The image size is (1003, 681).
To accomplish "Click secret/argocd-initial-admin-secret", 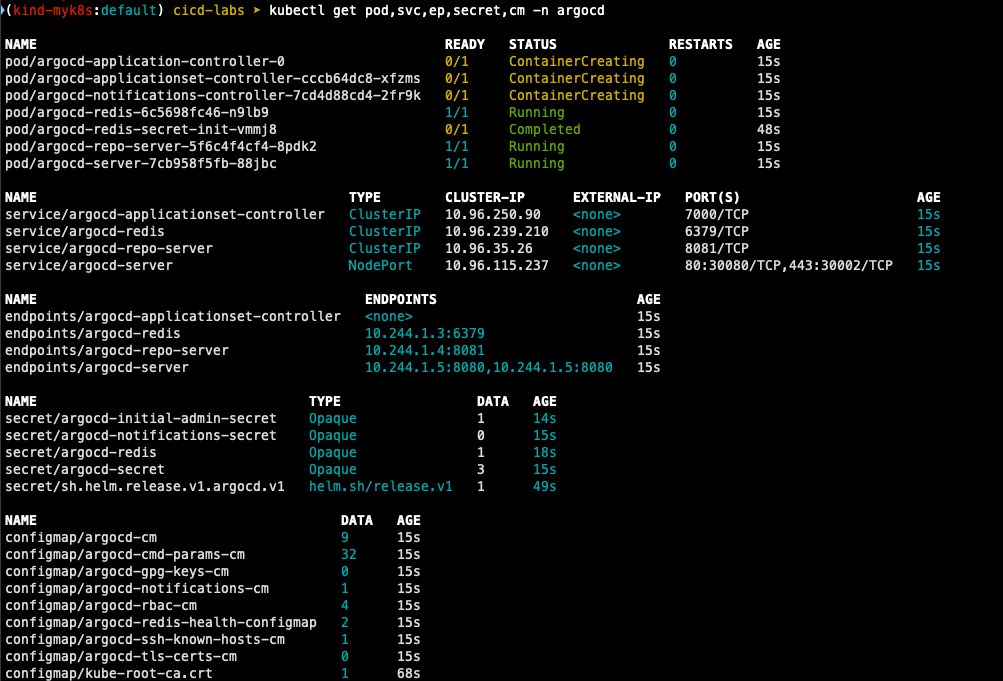I will click(141, 418).
